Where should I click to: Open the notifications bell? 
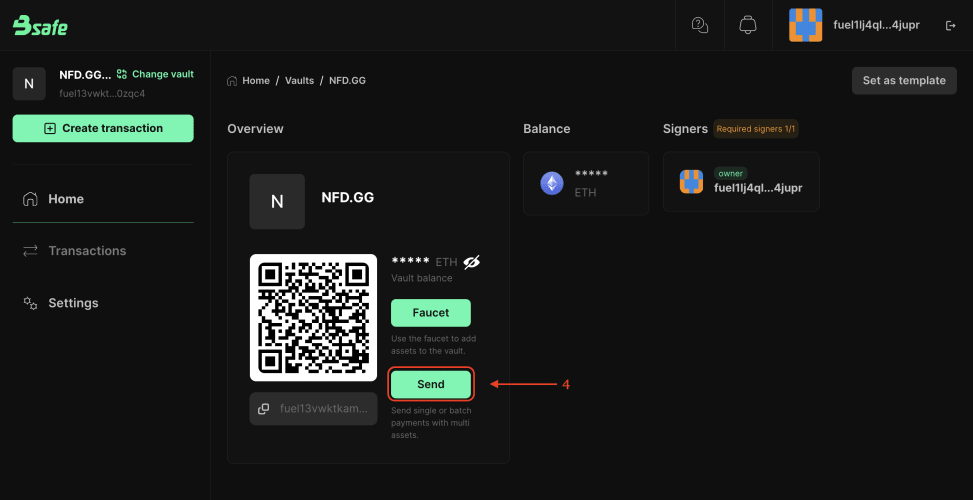click(x=748, y=25)
